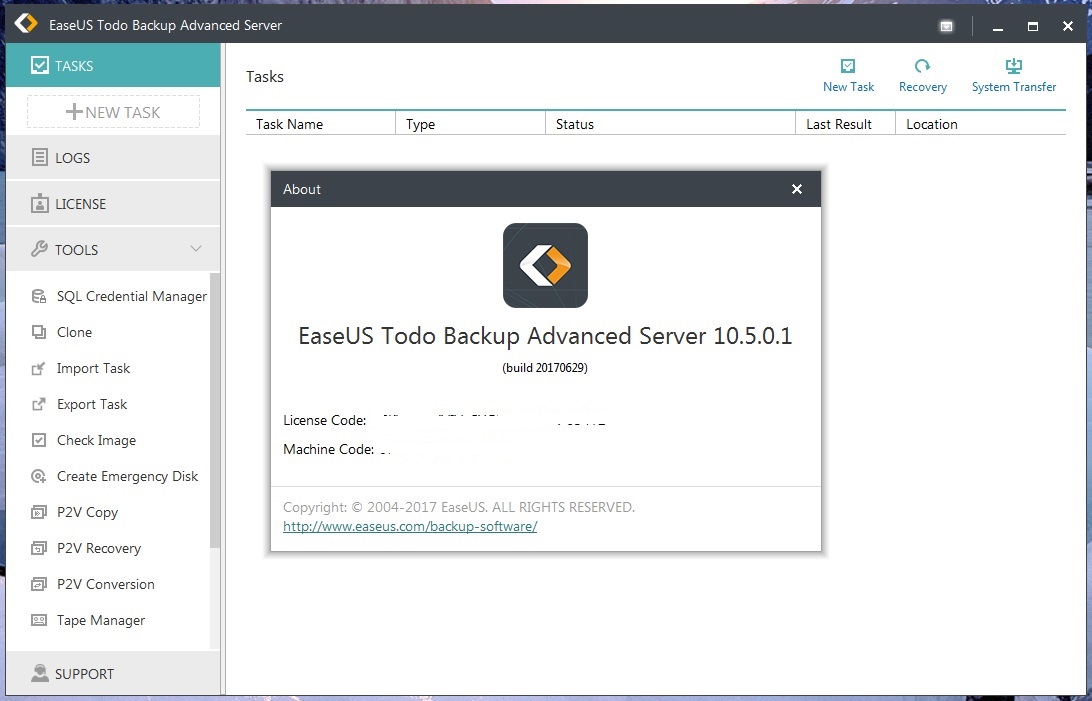This screenshot has width=1092, height=701.
Task: Click the Logs sidebar icon
Action: coord(40,157)
